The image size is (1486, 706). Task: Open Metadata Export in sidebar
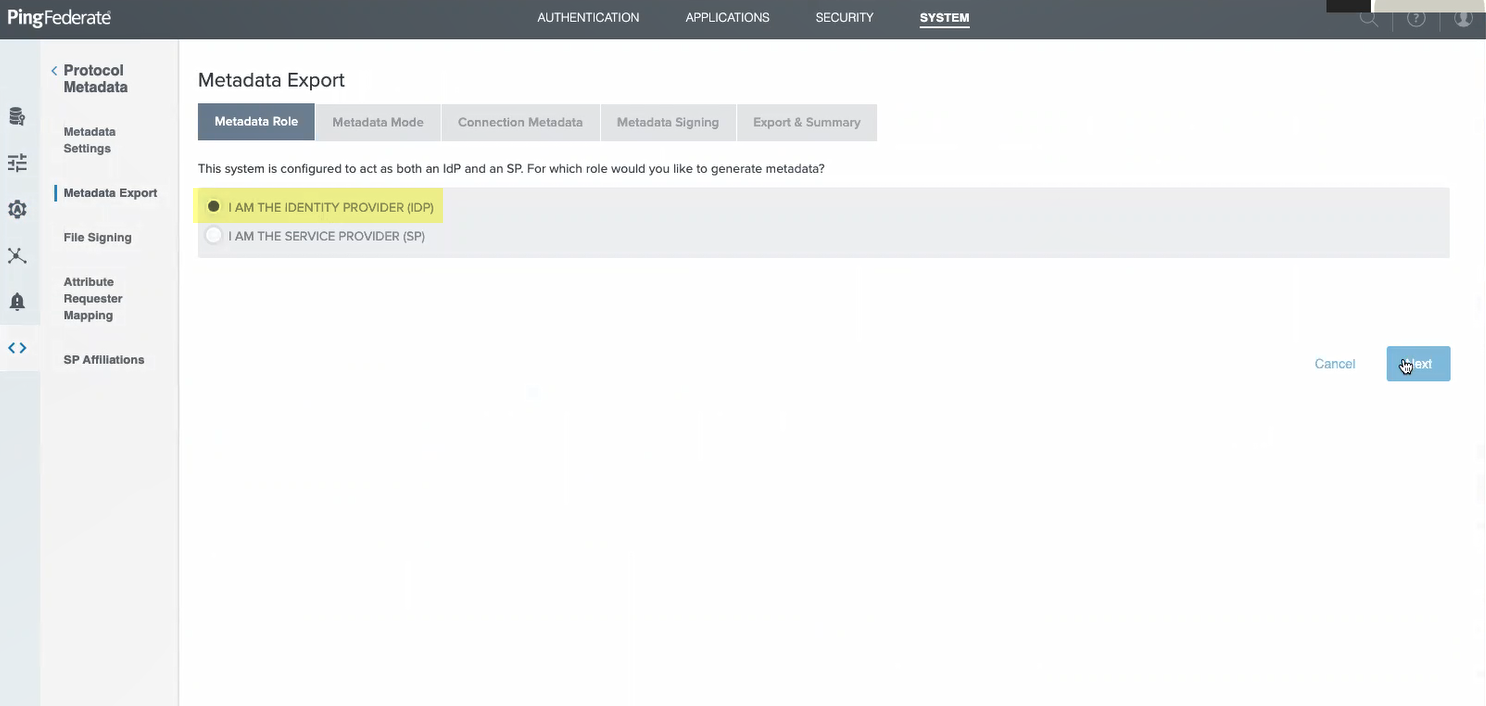110,193
